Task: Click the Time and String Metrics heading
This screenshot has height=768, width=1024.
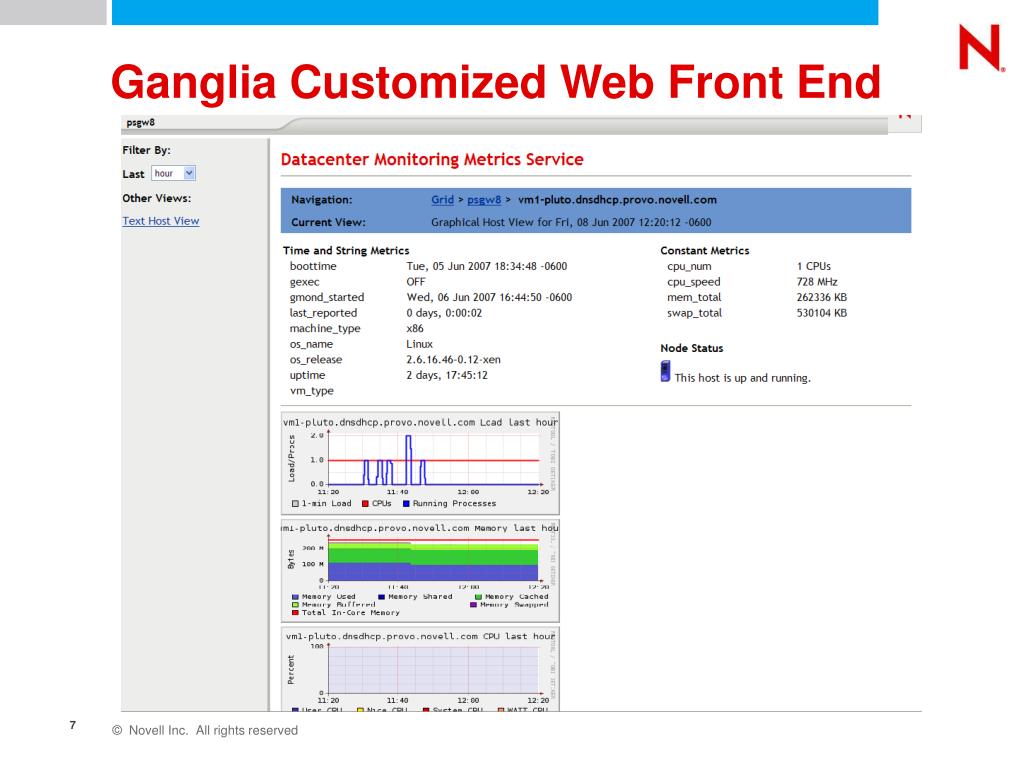Action: pos(346,251)
